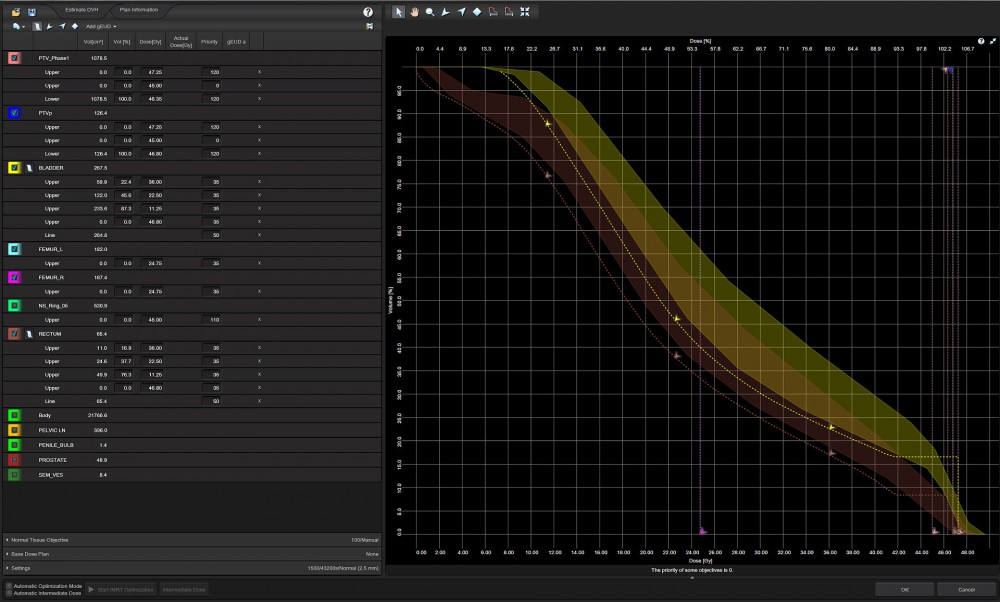Viewport: 1000px width, 602px height.
Task: Enable Automatic Intermediate Dose checkbox
Action: pyautogui.click(x=9, y=593)
